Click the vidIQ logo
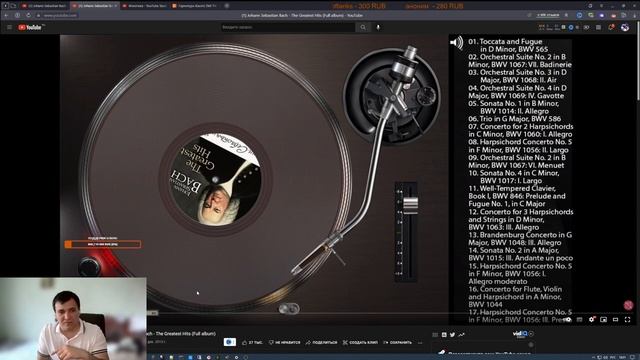This screenshot has height=360, width=640. (x=520, y=334)
